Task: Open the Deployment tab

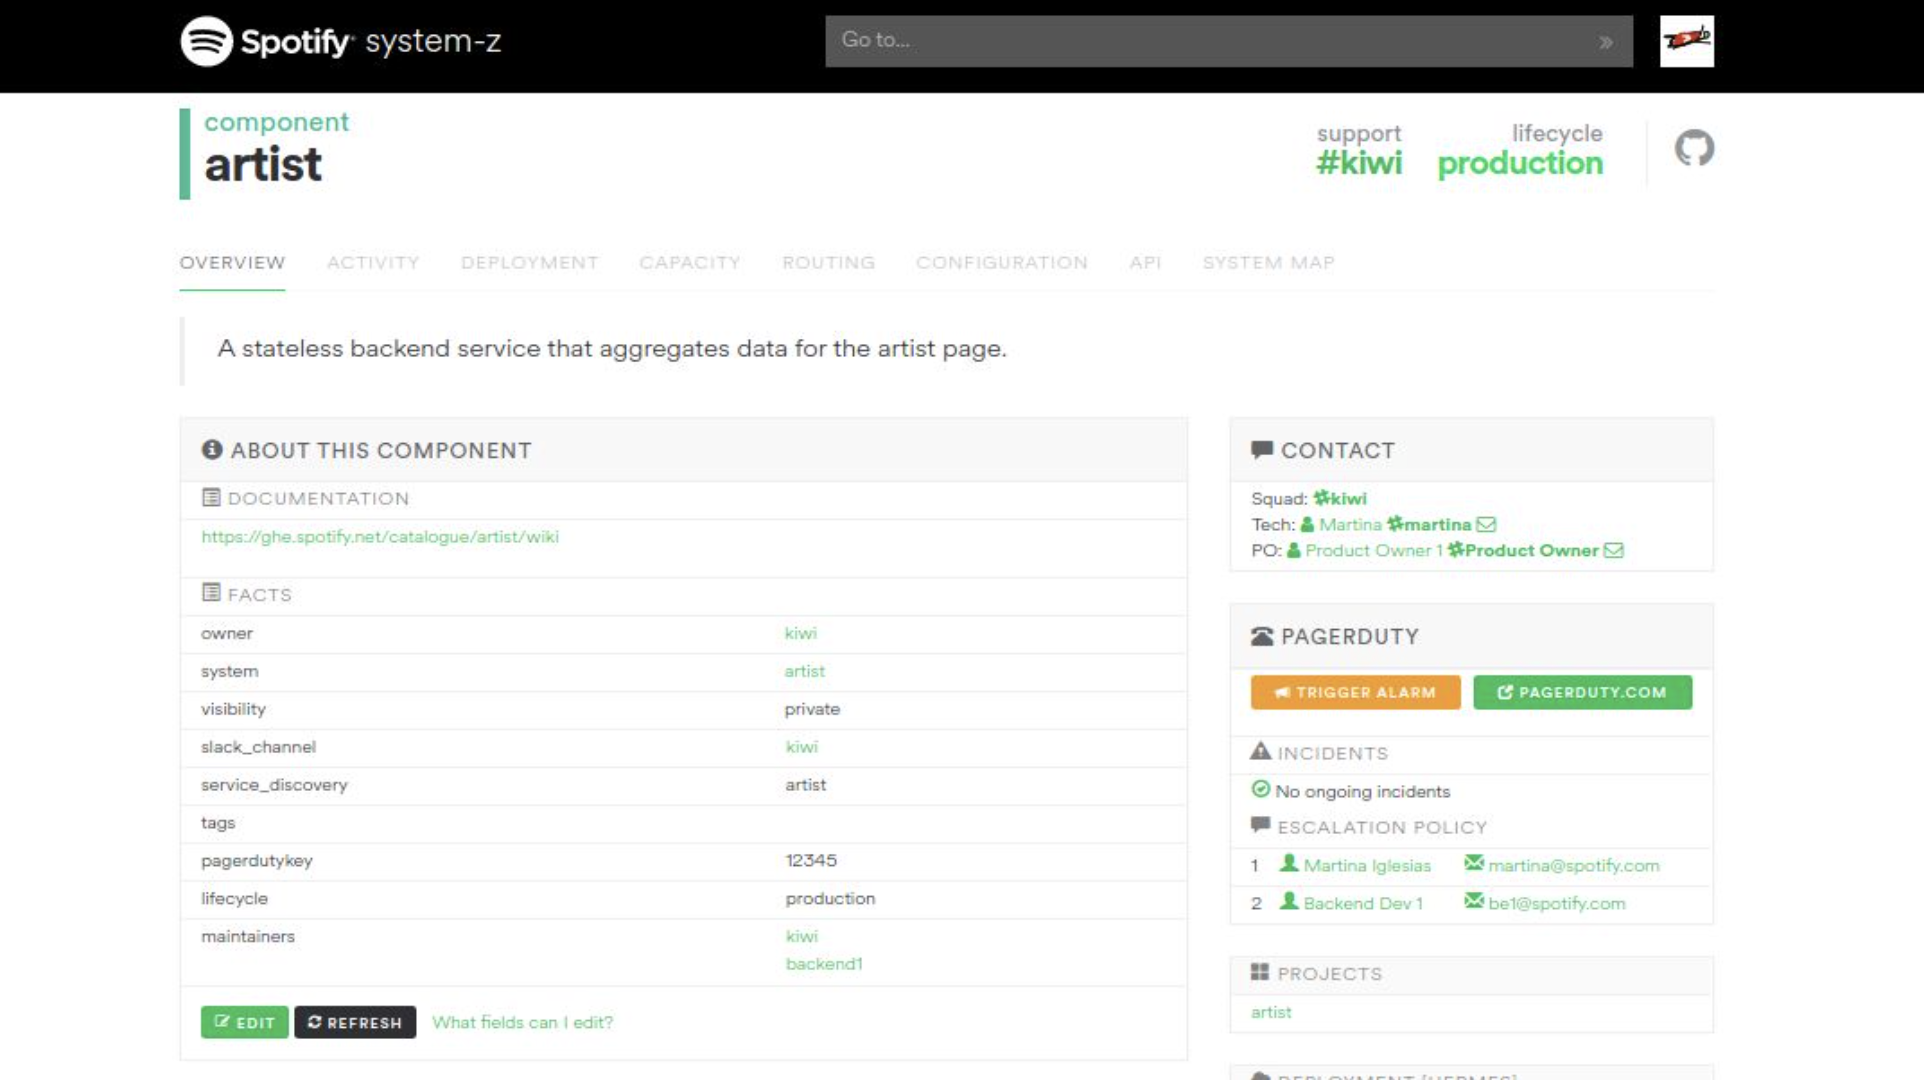Action: pyautogui.click(x=529, y=262)
